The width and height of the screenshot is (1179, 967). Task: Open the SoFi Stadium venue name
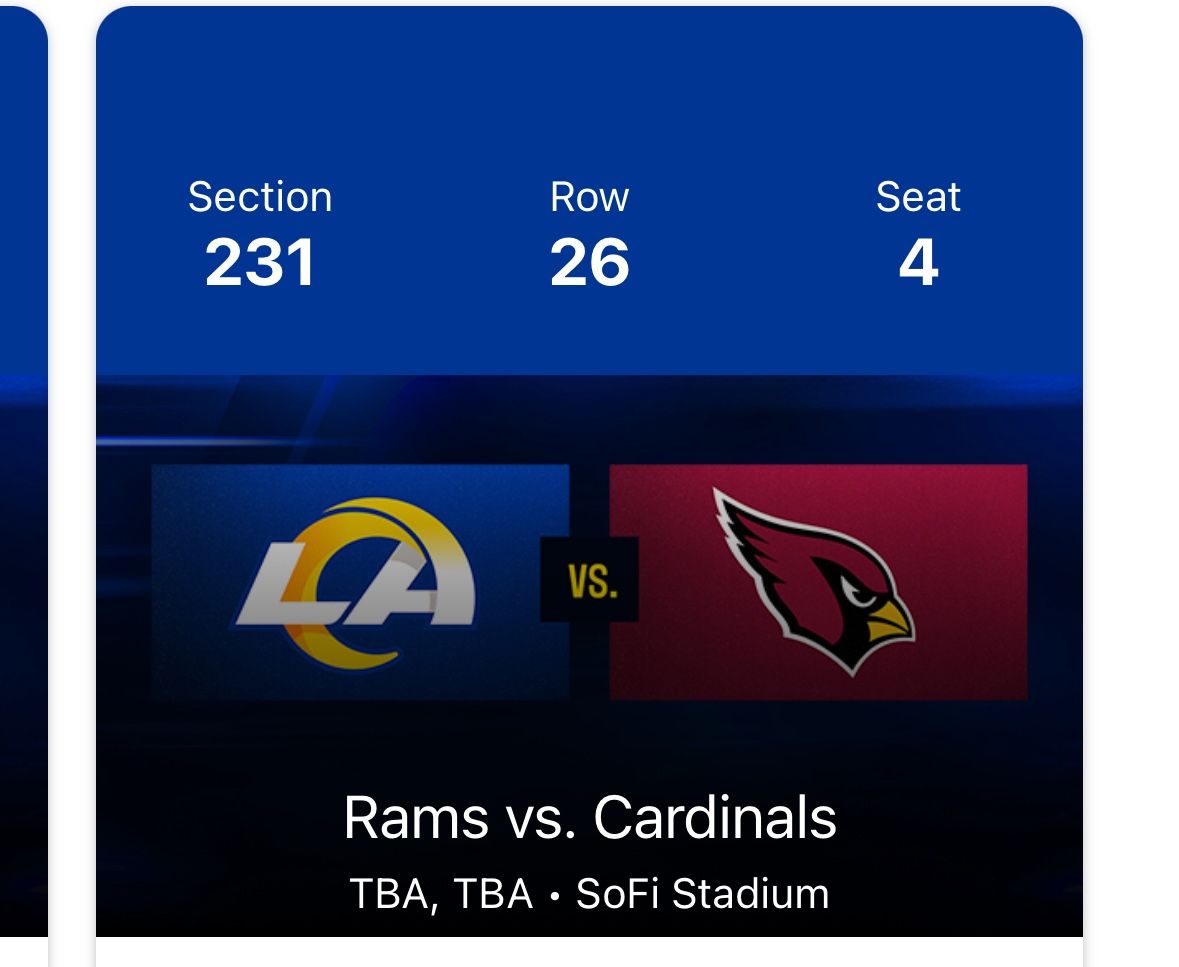[x=702, y=893]
